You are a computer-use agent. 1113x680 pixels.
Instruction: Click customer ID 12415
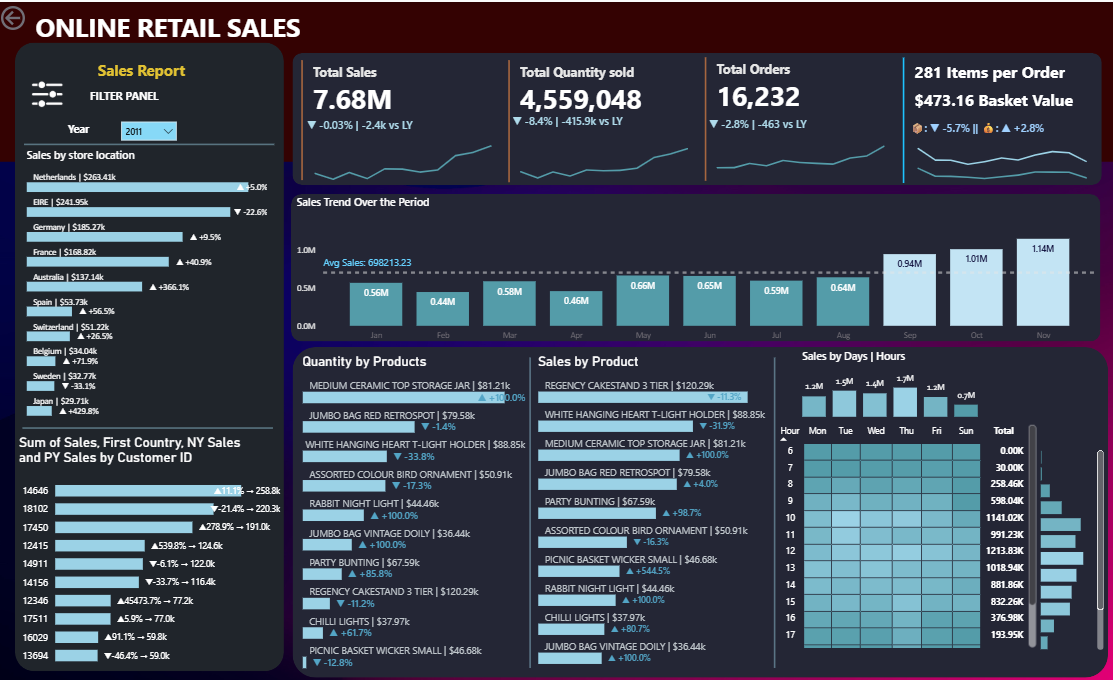[x=35, y=546]
